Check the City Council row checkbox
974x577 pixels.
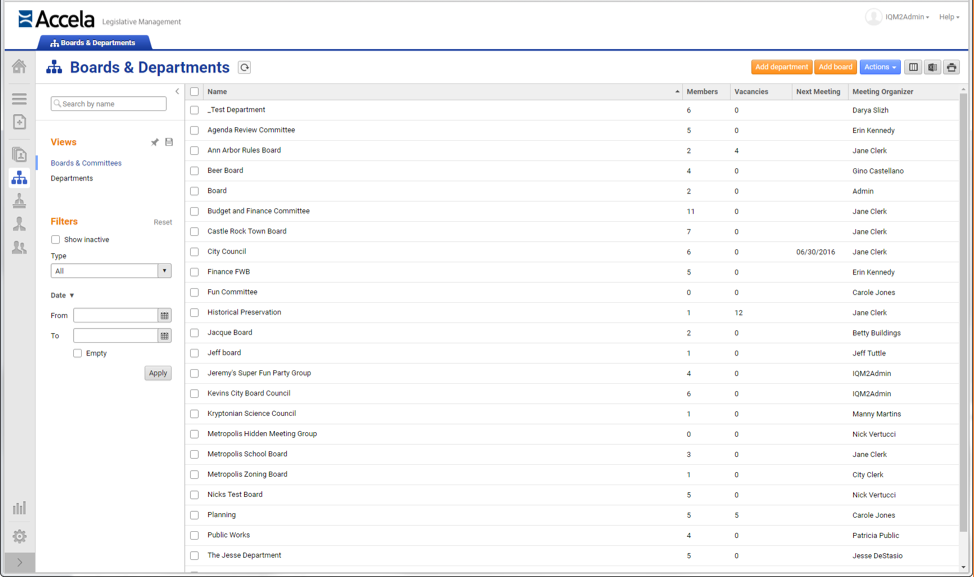194,252
